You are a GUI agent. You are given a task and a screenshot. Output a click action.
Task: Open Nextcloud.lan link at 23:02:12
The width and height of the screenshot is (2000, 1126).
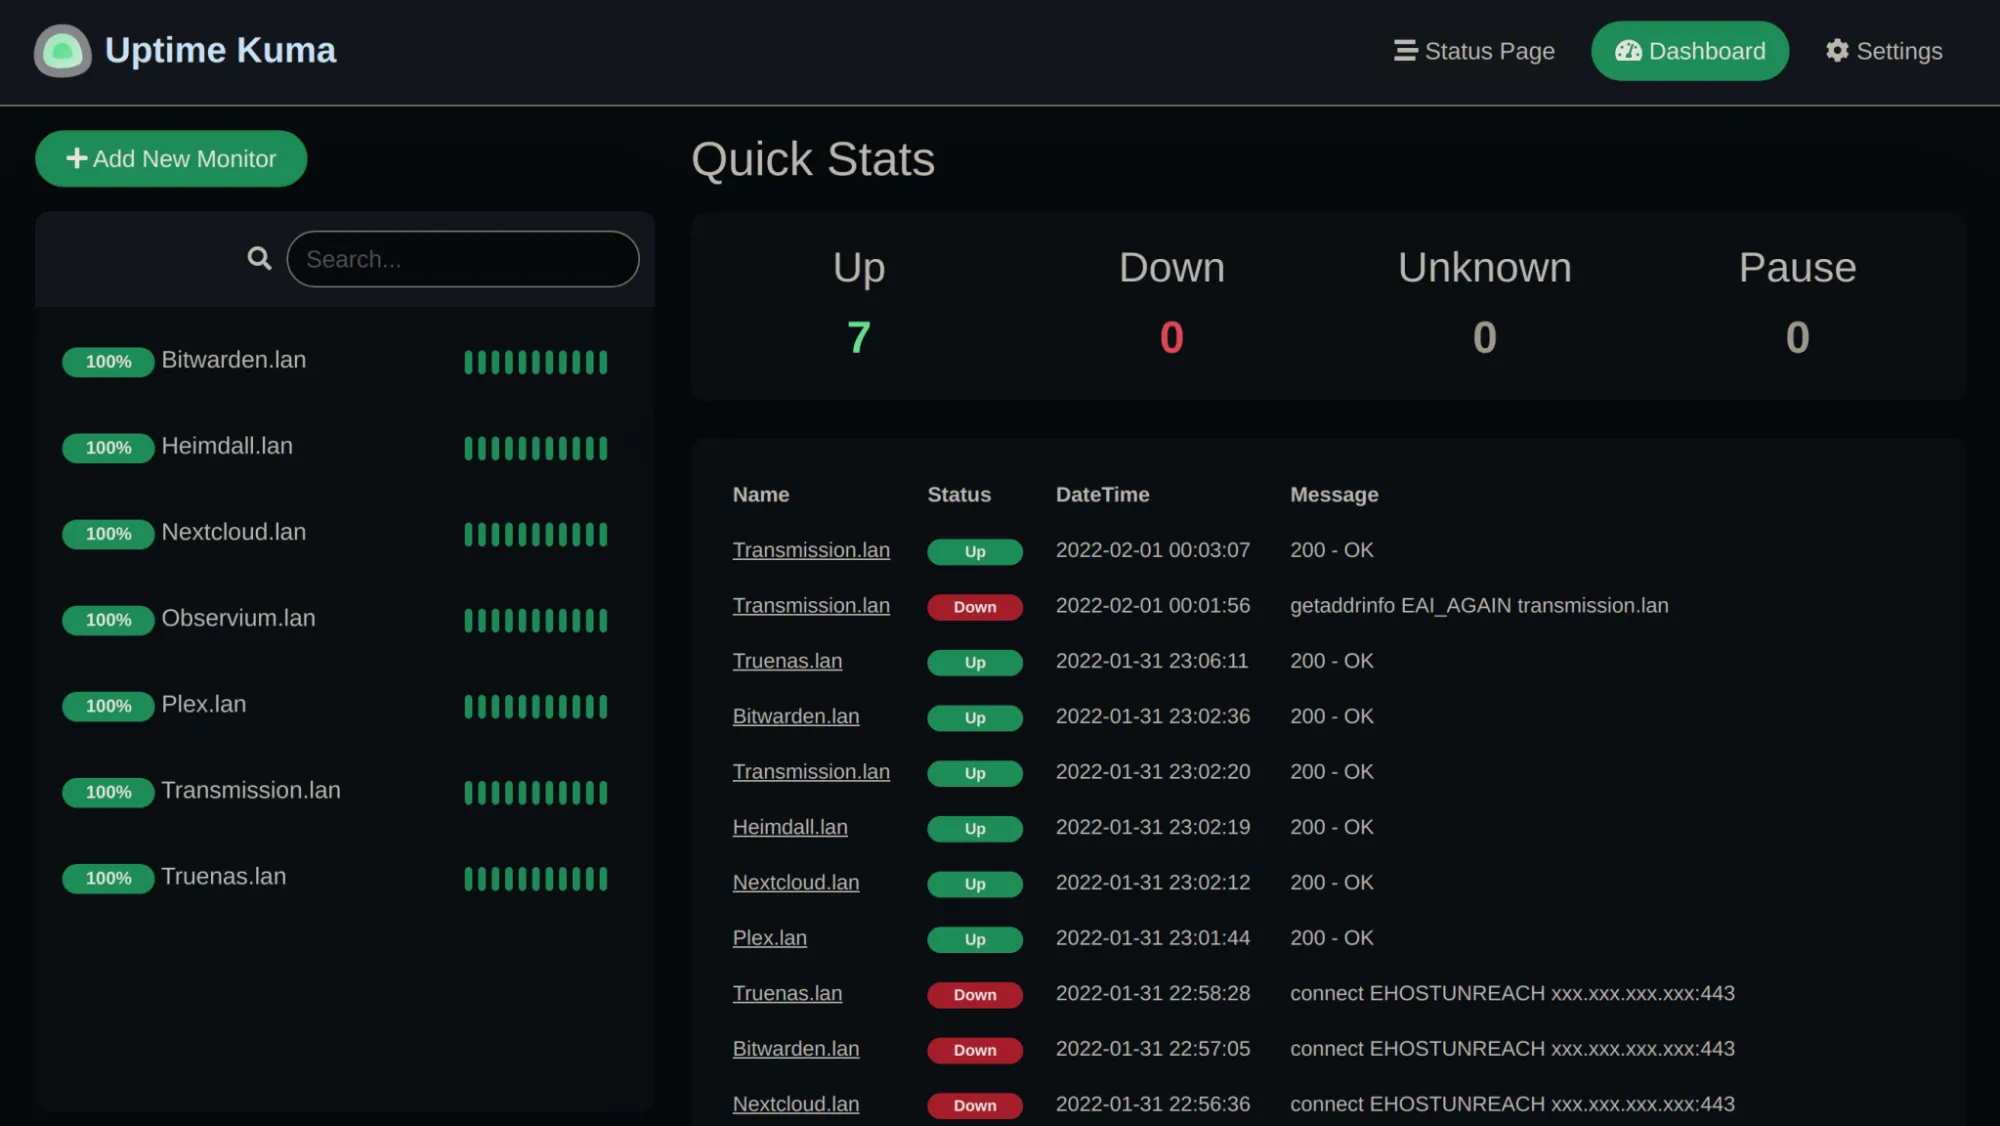[x=796, y=882]
